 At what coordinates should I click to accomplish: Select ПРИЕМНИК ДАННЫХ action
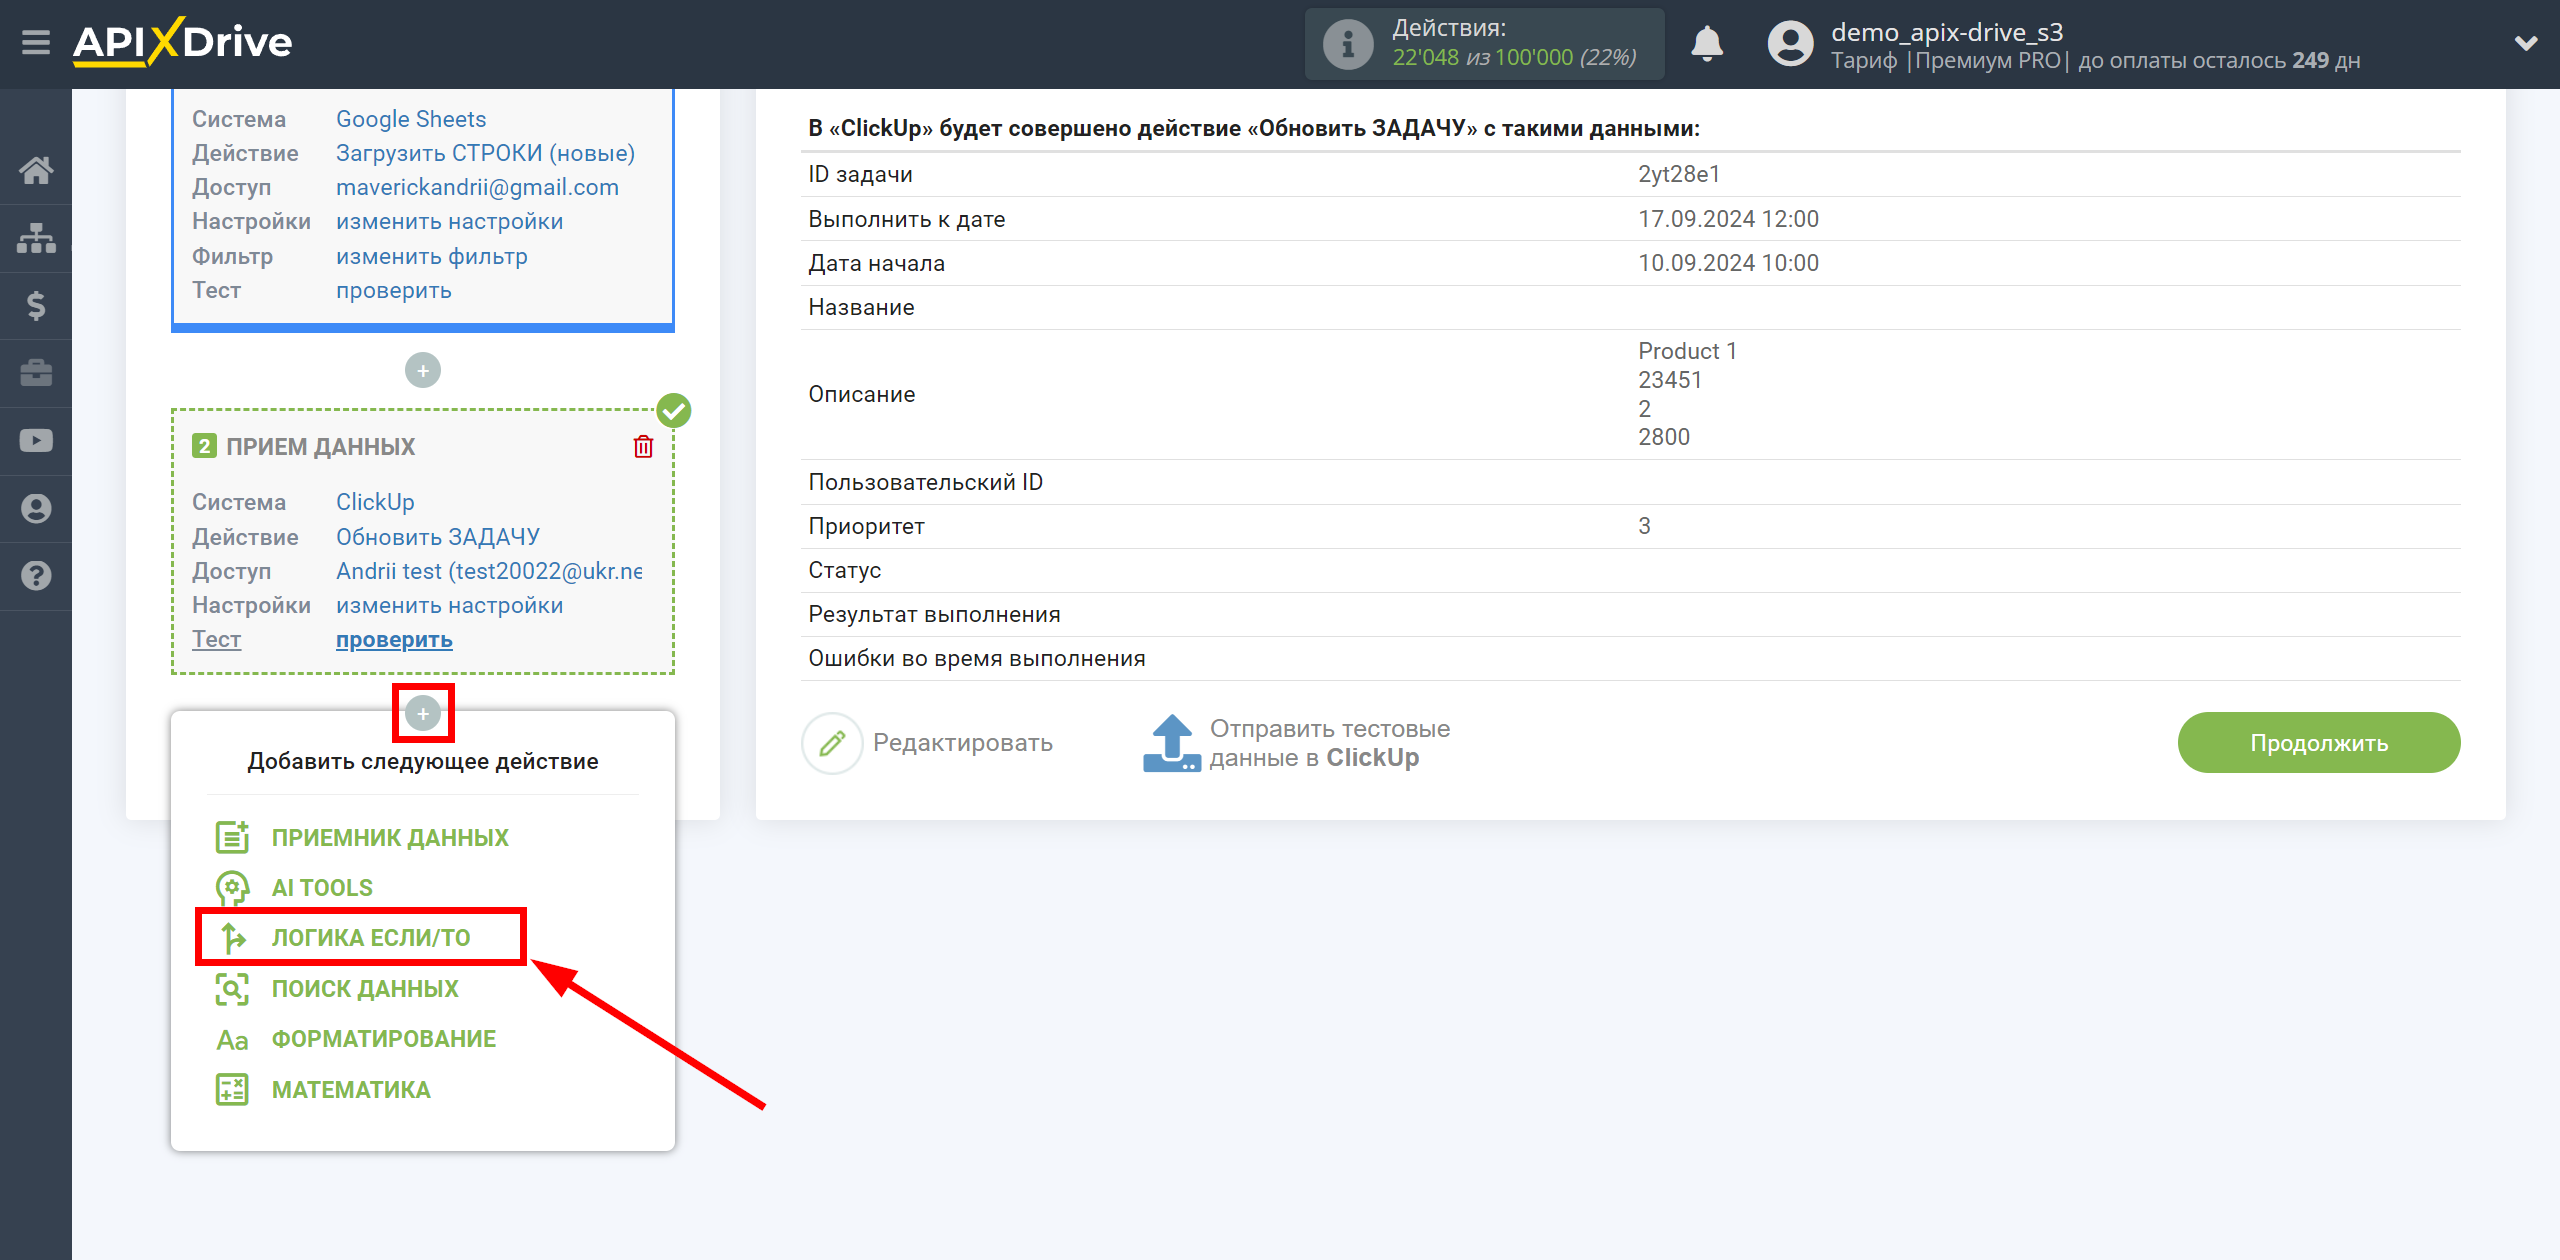coord(390,838)
